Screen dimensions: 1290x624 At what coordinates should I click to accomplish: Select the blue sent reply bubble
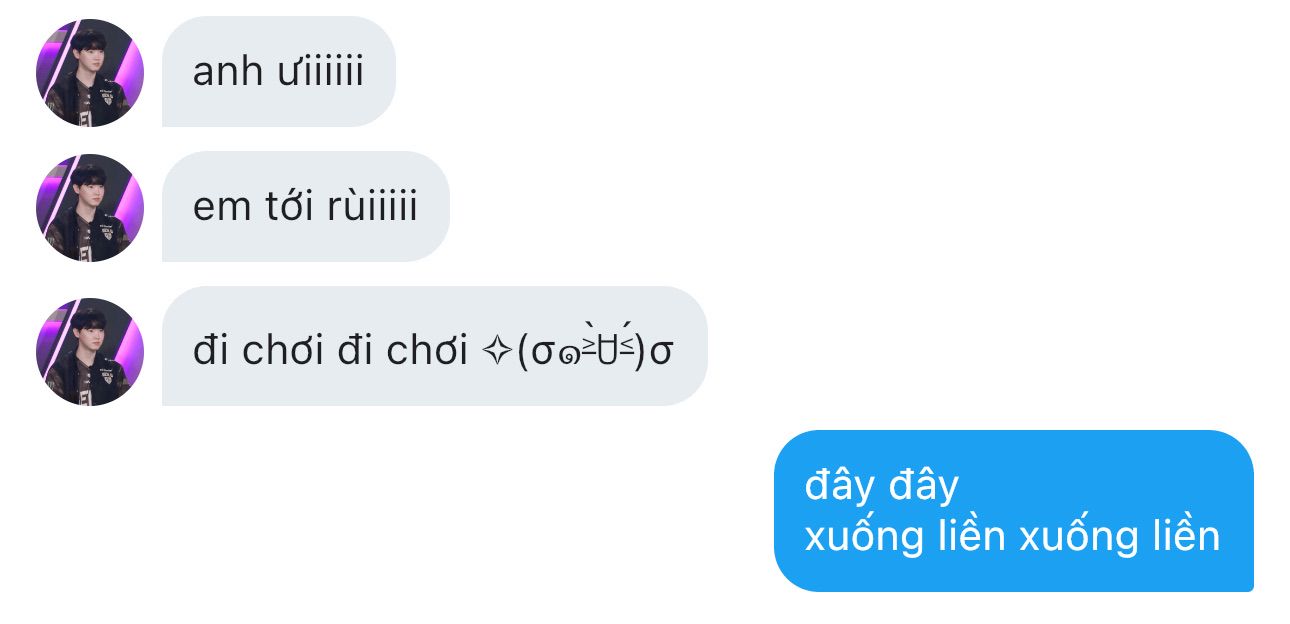1014,511
